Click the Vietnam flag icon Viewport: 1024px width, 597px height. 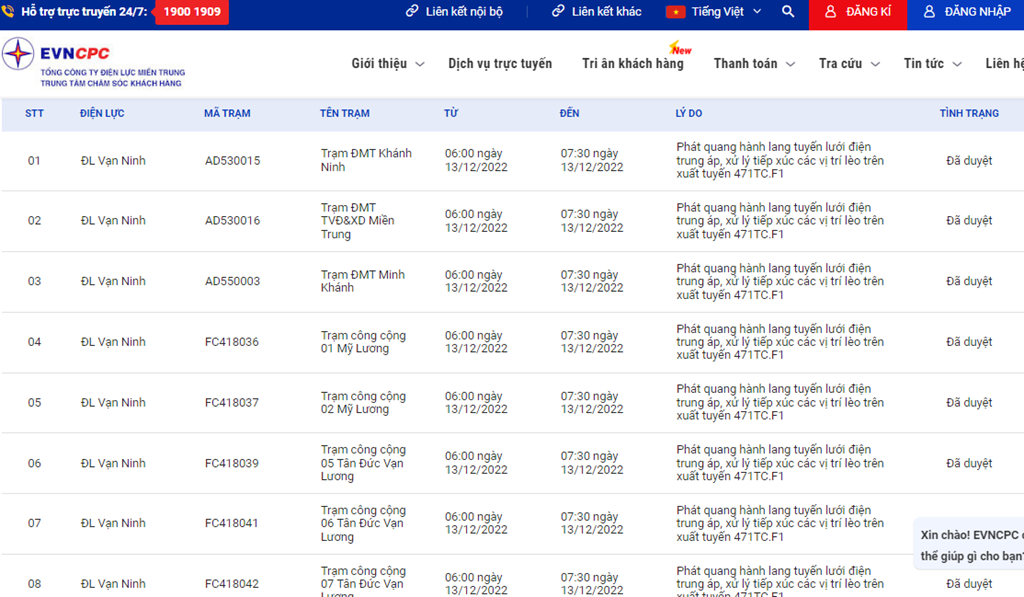click(675, 12)
